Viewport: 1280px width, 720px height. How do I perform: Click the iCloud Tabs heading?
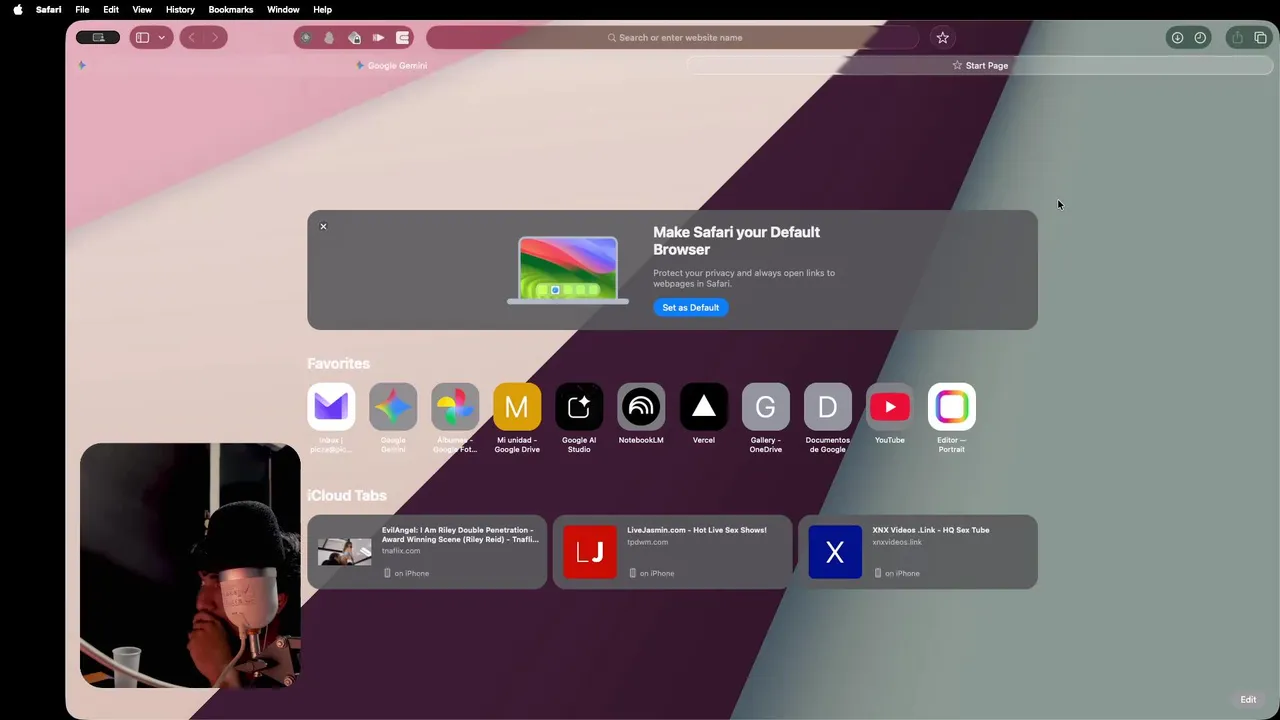point(346,496)
